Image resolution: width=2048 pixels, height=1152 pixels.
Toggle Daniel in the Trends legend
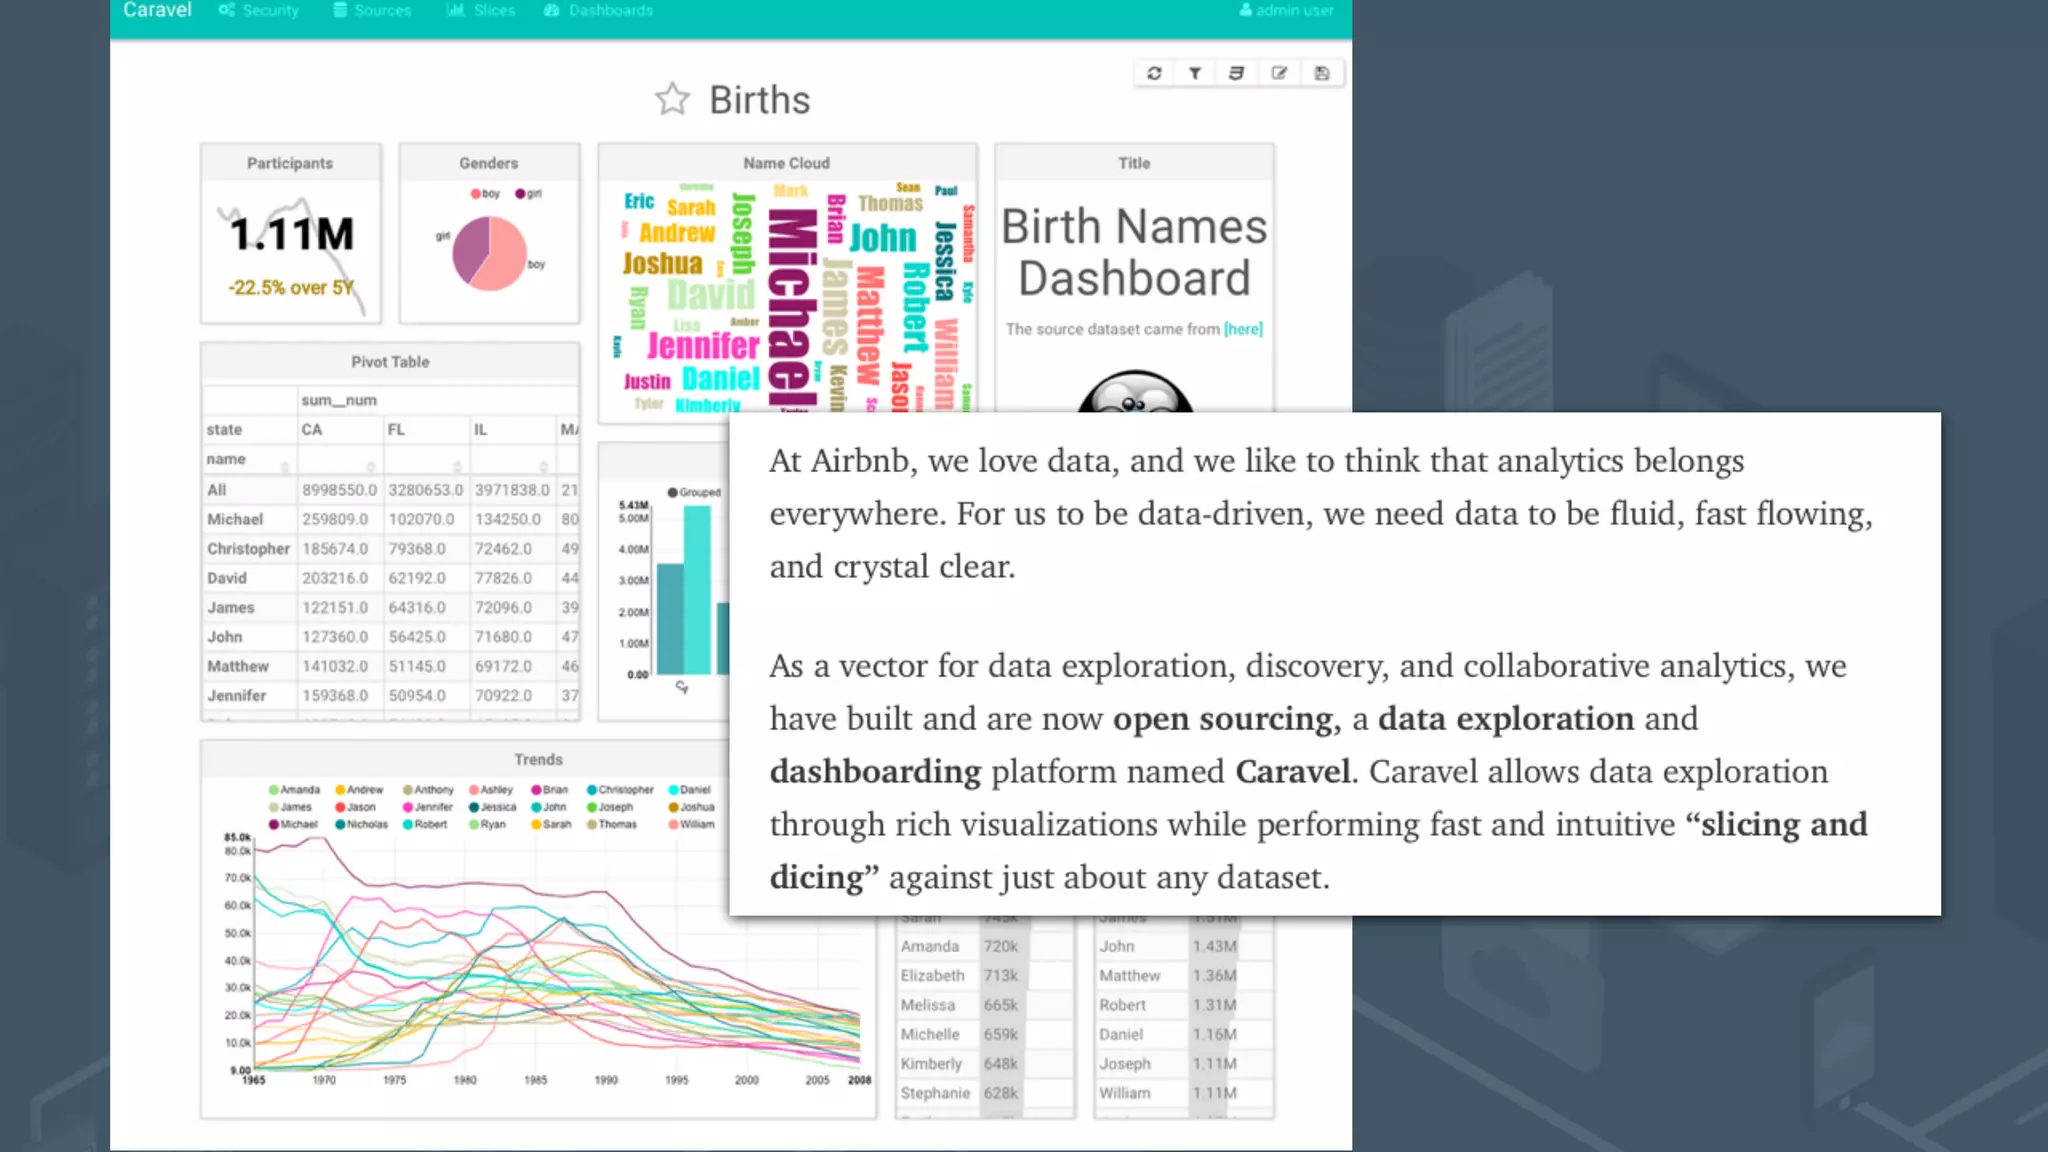tap(689, 790)
